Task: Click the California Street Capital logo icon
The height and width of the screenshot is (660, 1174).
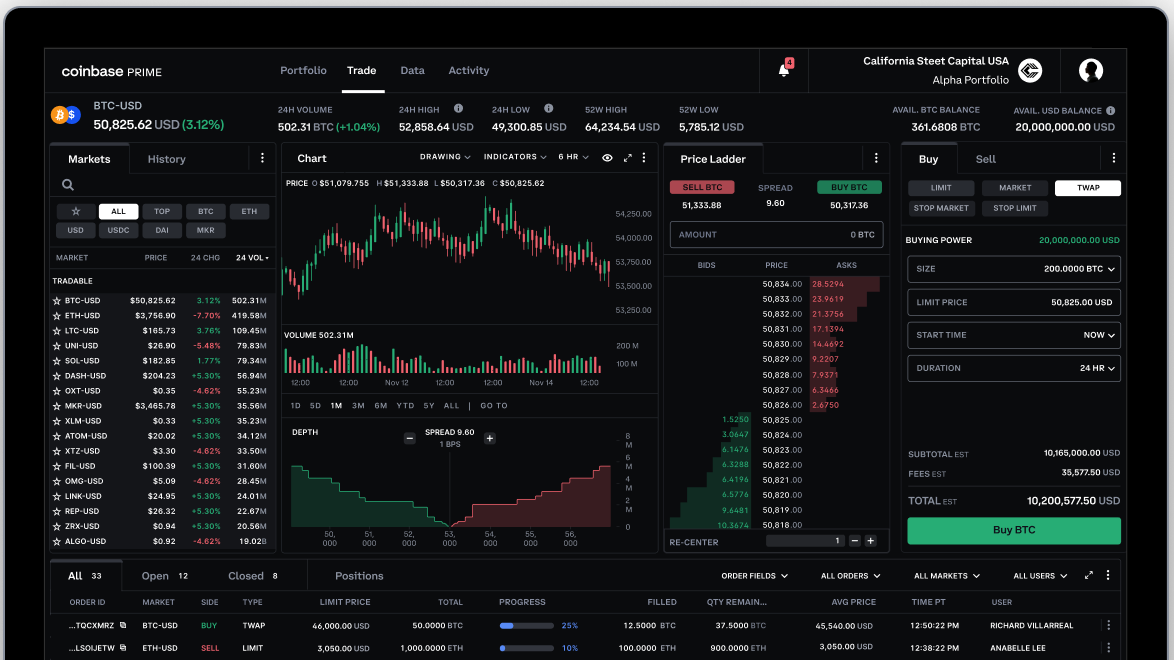Action: pos(1030,70)
